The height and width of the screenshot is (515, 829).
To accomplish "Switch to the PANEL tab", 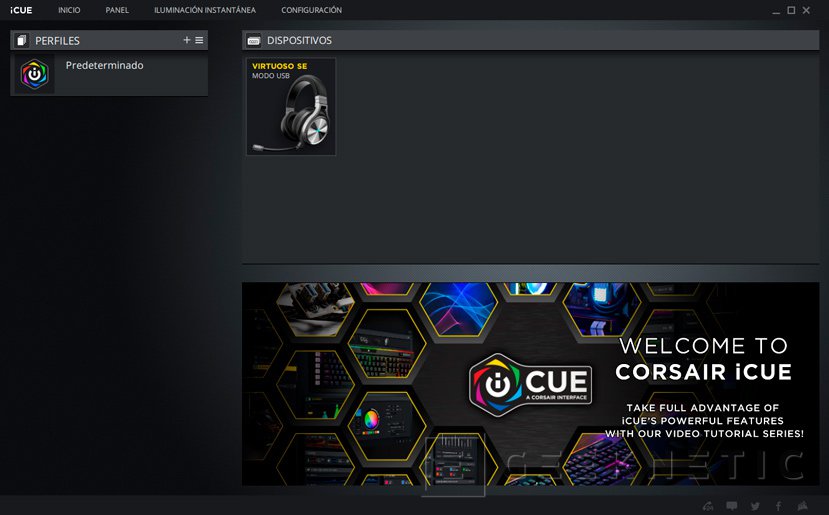I will click(117, 10).
